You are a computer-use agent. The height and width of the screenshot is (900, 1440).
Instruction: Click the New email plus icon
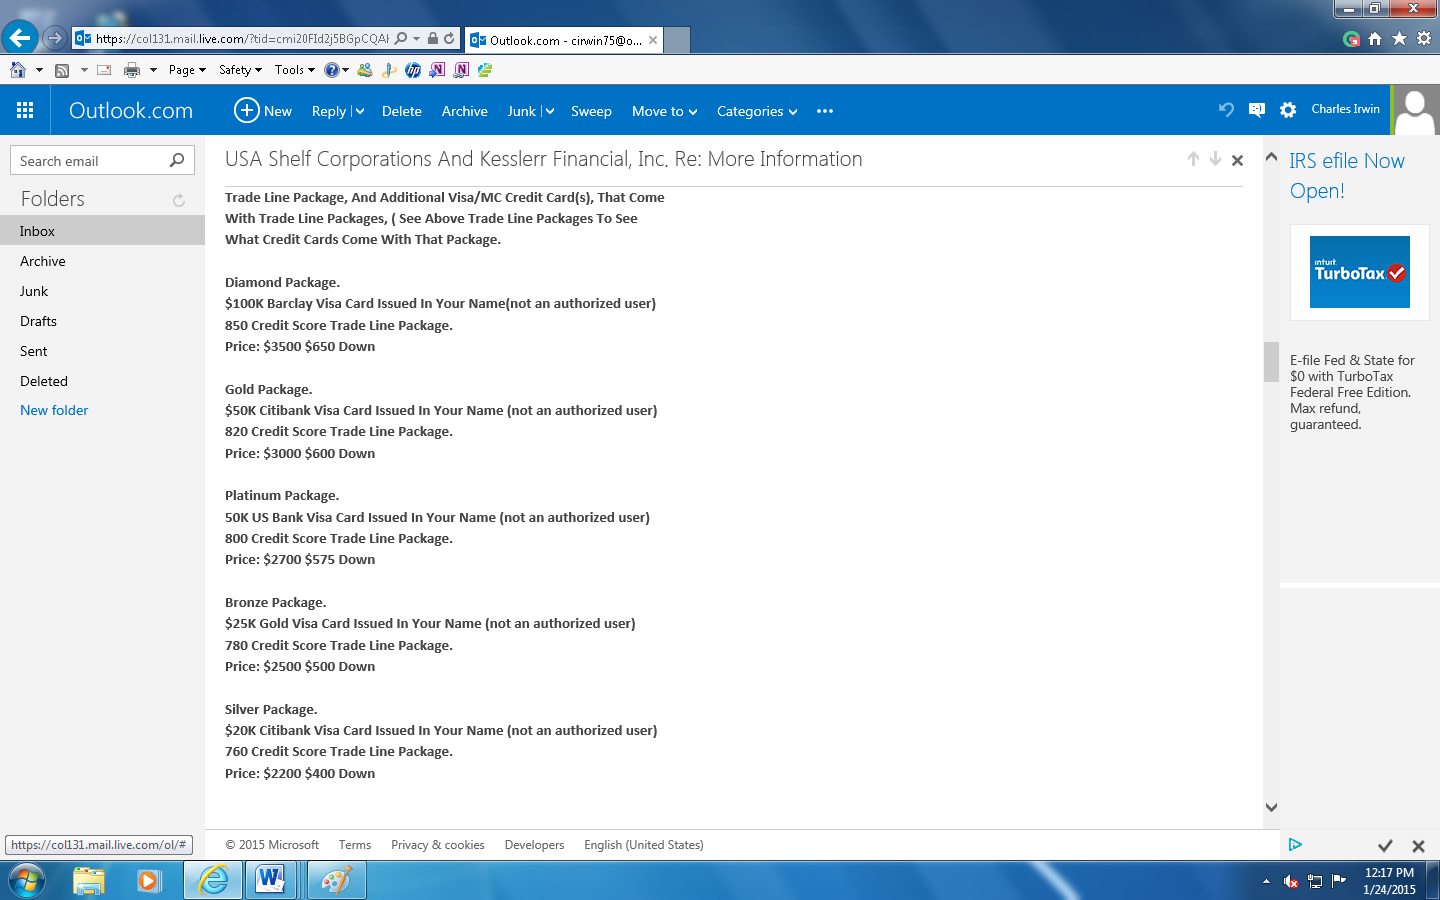click(246, 110)
